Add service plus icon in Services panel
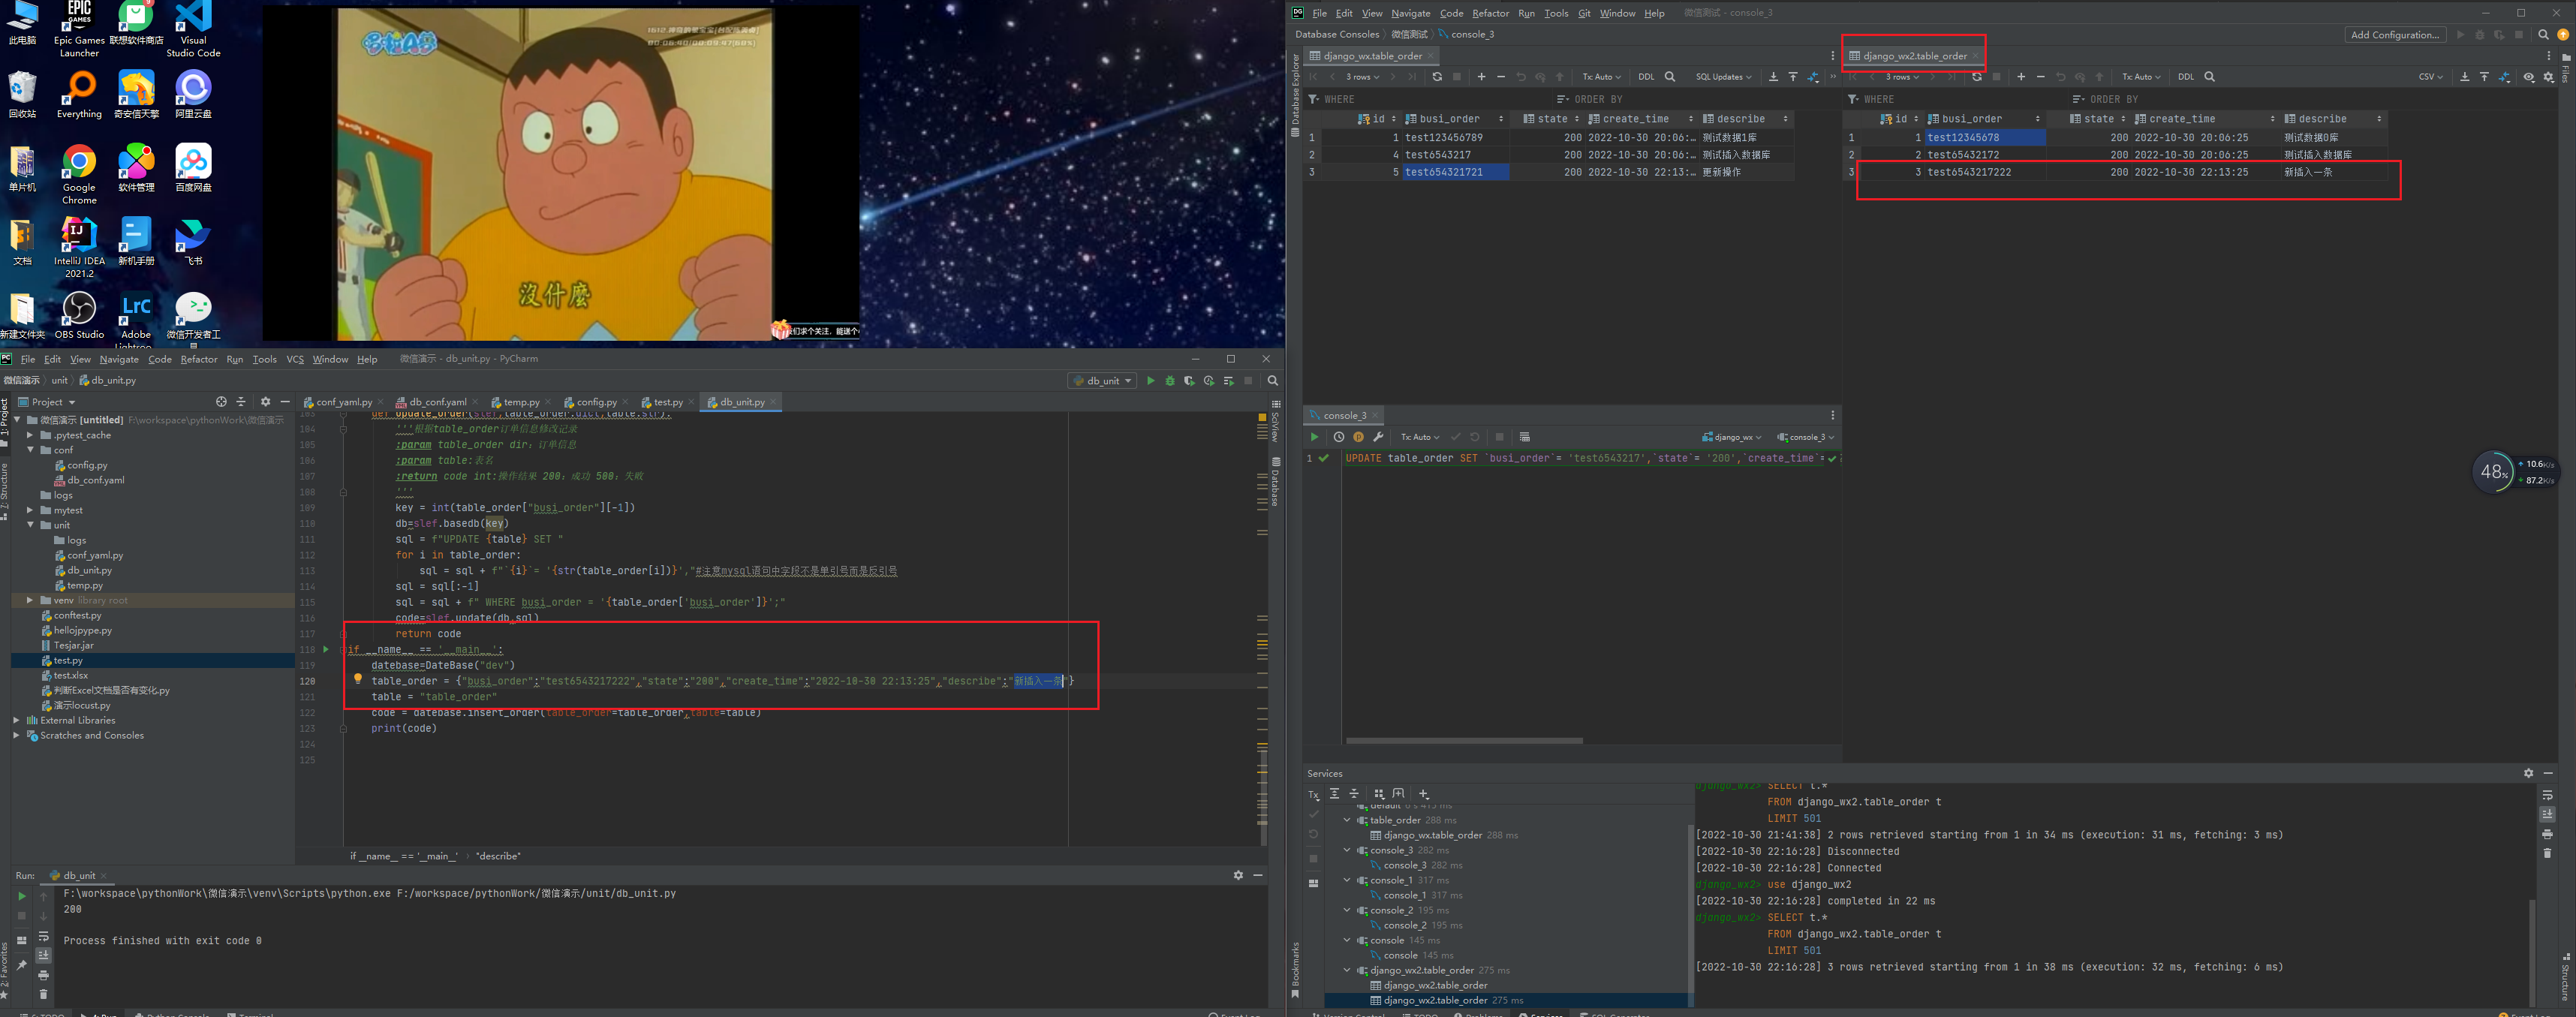2576x1017 pixels. pos(1424,794)
